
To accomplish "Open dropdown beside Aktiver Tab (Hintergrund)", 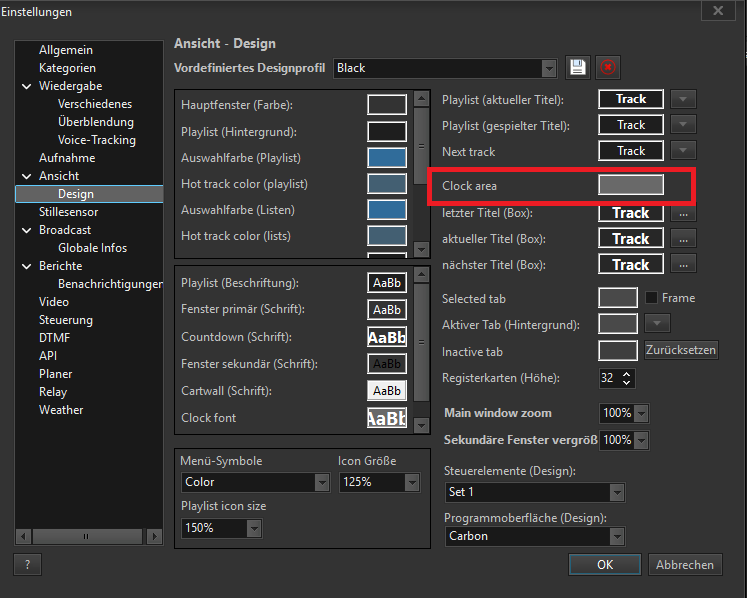I will [x=657, y=324].
